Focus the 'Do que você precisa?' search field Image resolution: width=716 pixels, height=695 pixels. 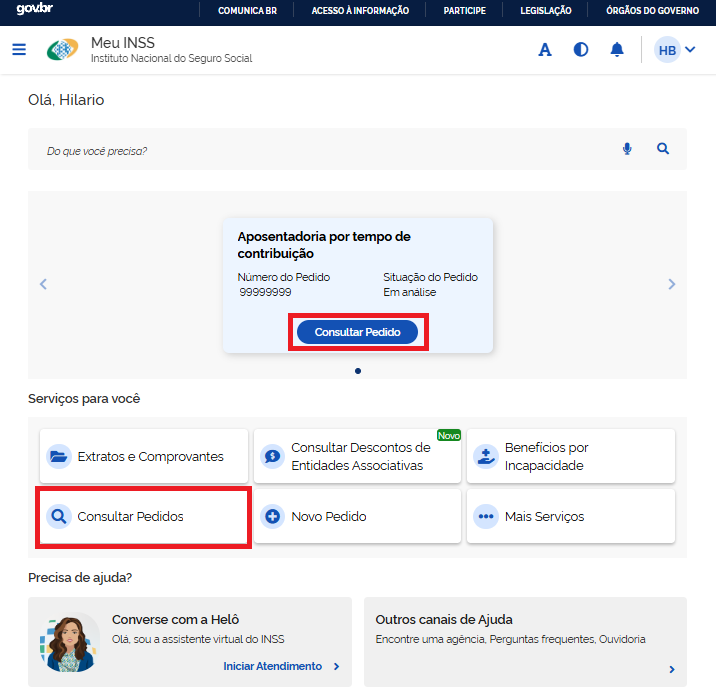[x=357, y=149]
